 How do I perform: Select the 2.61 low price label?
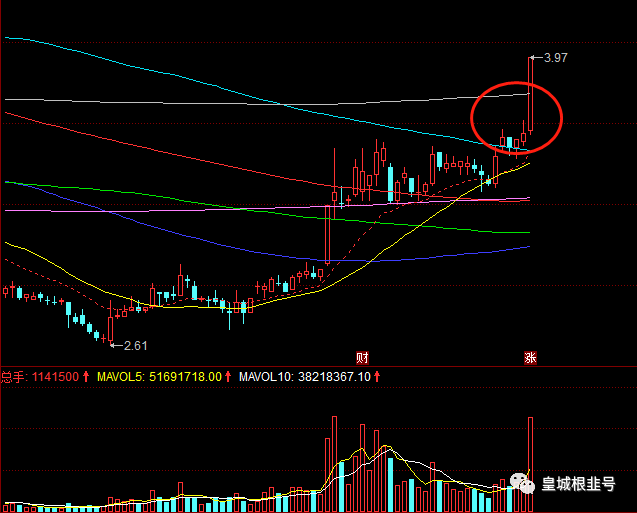(135, 346)
